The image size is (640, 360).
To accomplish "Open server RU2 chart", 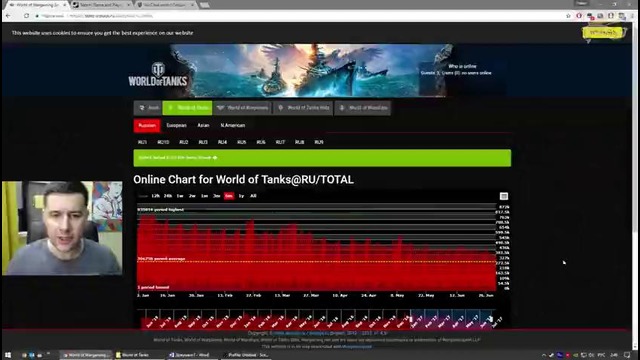I will pos(184,142).
